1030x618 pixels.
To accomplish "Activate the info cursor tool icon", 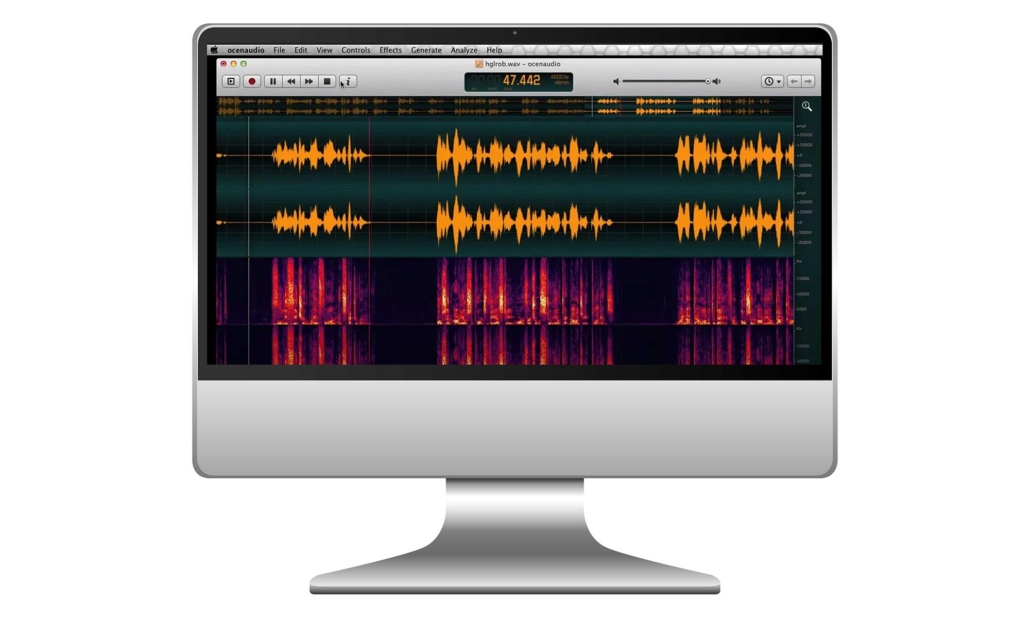I will click(347, 81).
